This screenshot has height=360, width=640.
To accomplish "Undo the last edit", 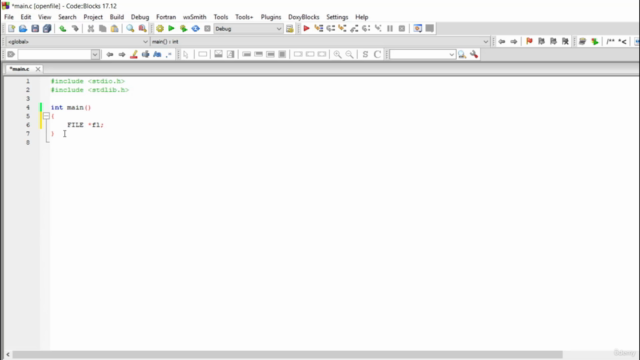I will coord(62,29).
